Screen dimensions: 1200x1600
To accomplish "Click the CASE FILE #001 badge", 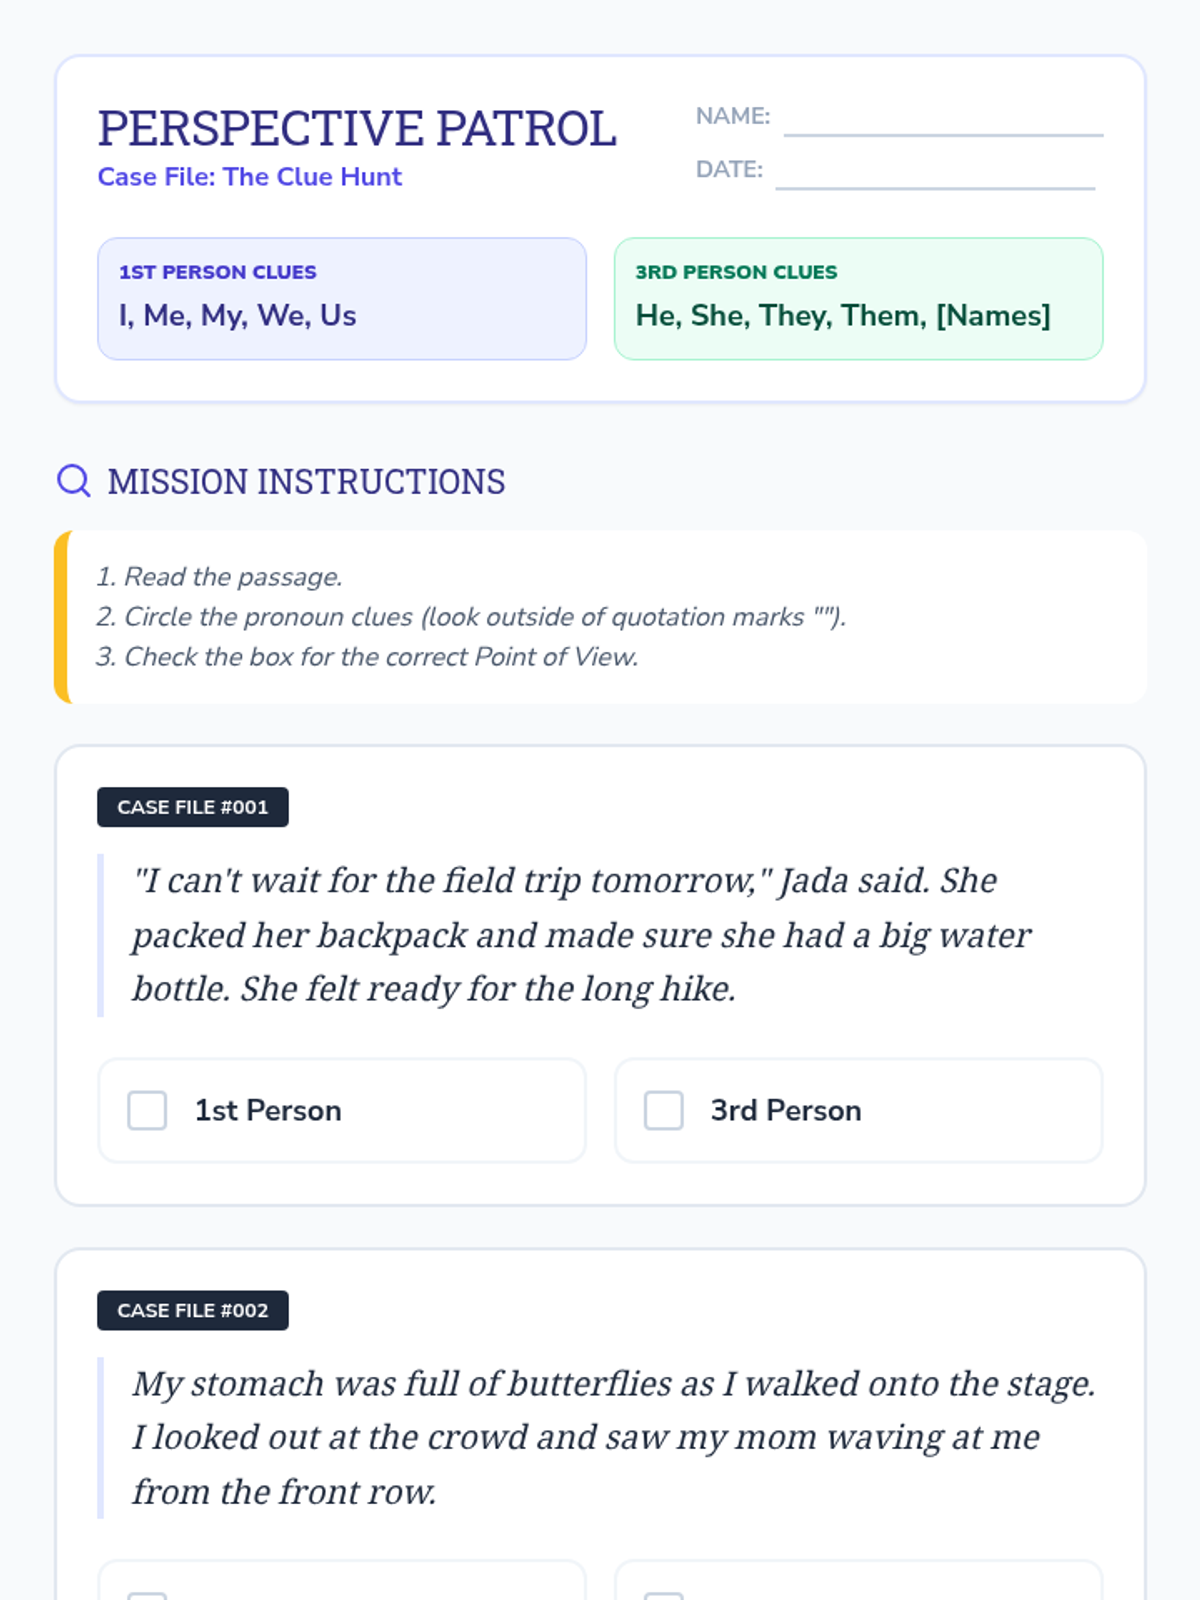I will click(193, 807).
